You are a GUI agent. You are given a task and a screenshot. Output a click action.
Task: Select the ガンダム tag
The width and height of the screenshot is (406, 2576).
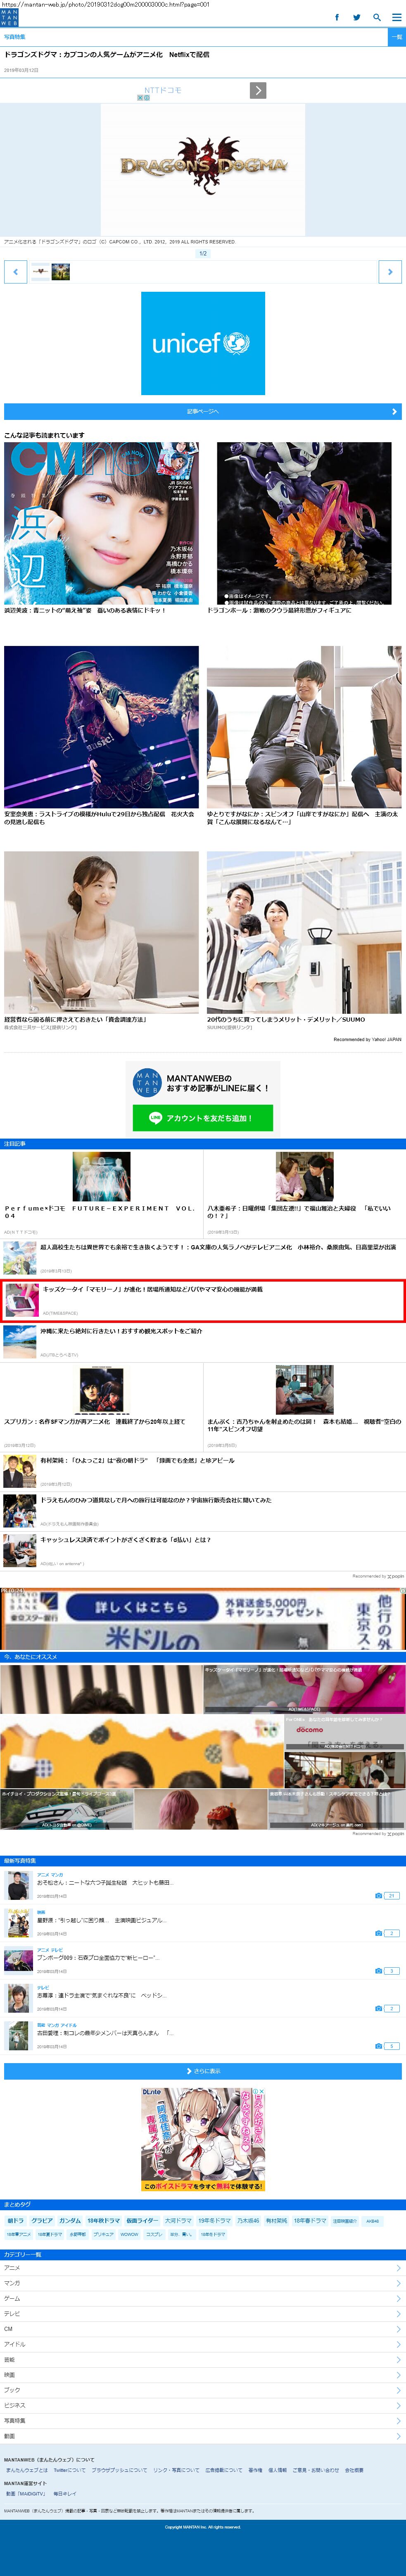pos(70,2221)
